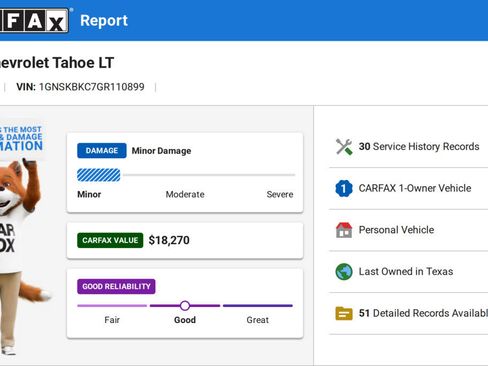Click the purple GOOD RELIABILITY badge

(x=116, y=286)
